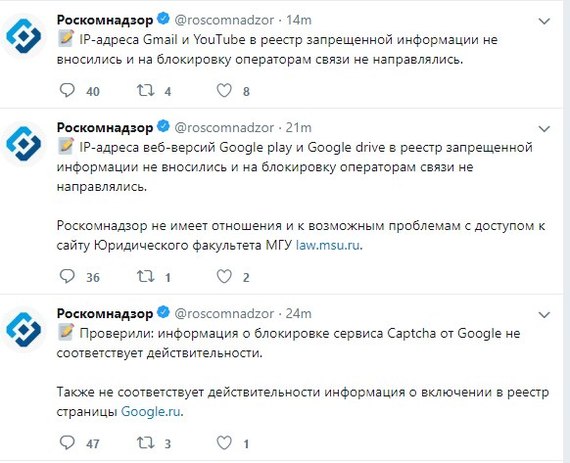The height and width of the screenshot is (463, 570).
Task: Like the tweet mentioning Google.ru
Action: click(x=224, y=443)
